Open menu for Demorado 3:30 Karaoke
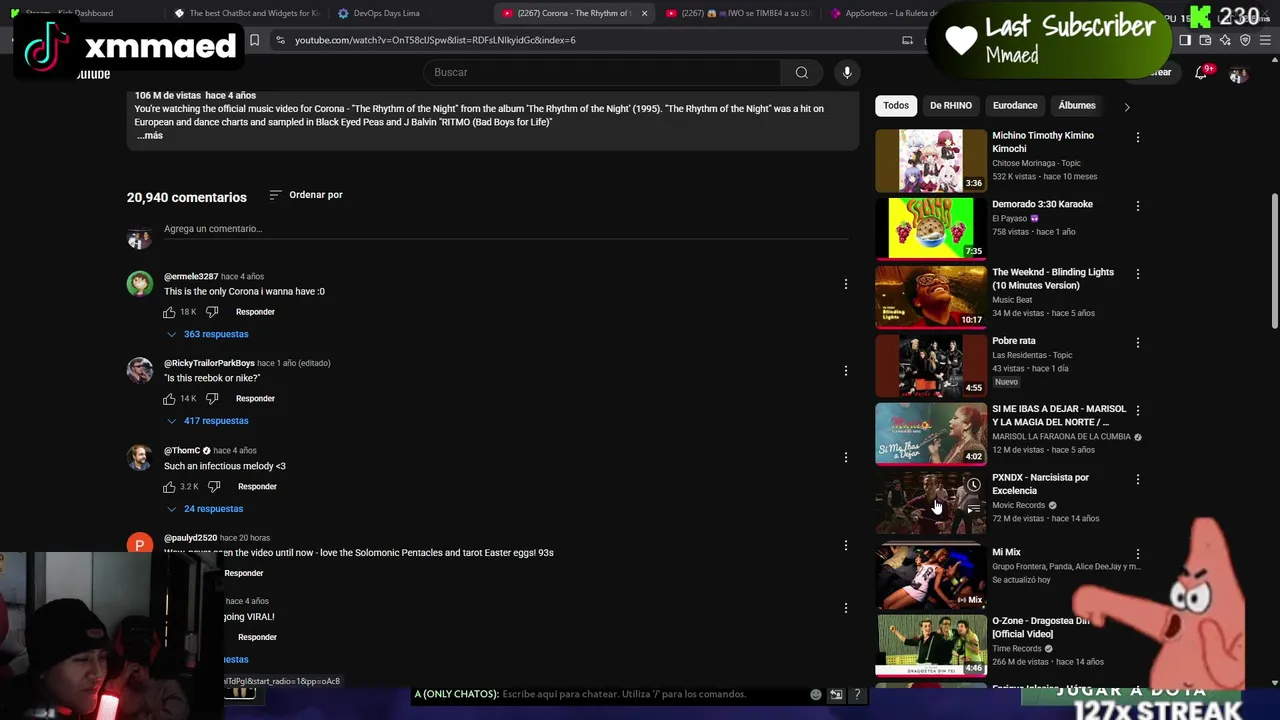This screenshot has width=1280, height=720. point(1137,205)
